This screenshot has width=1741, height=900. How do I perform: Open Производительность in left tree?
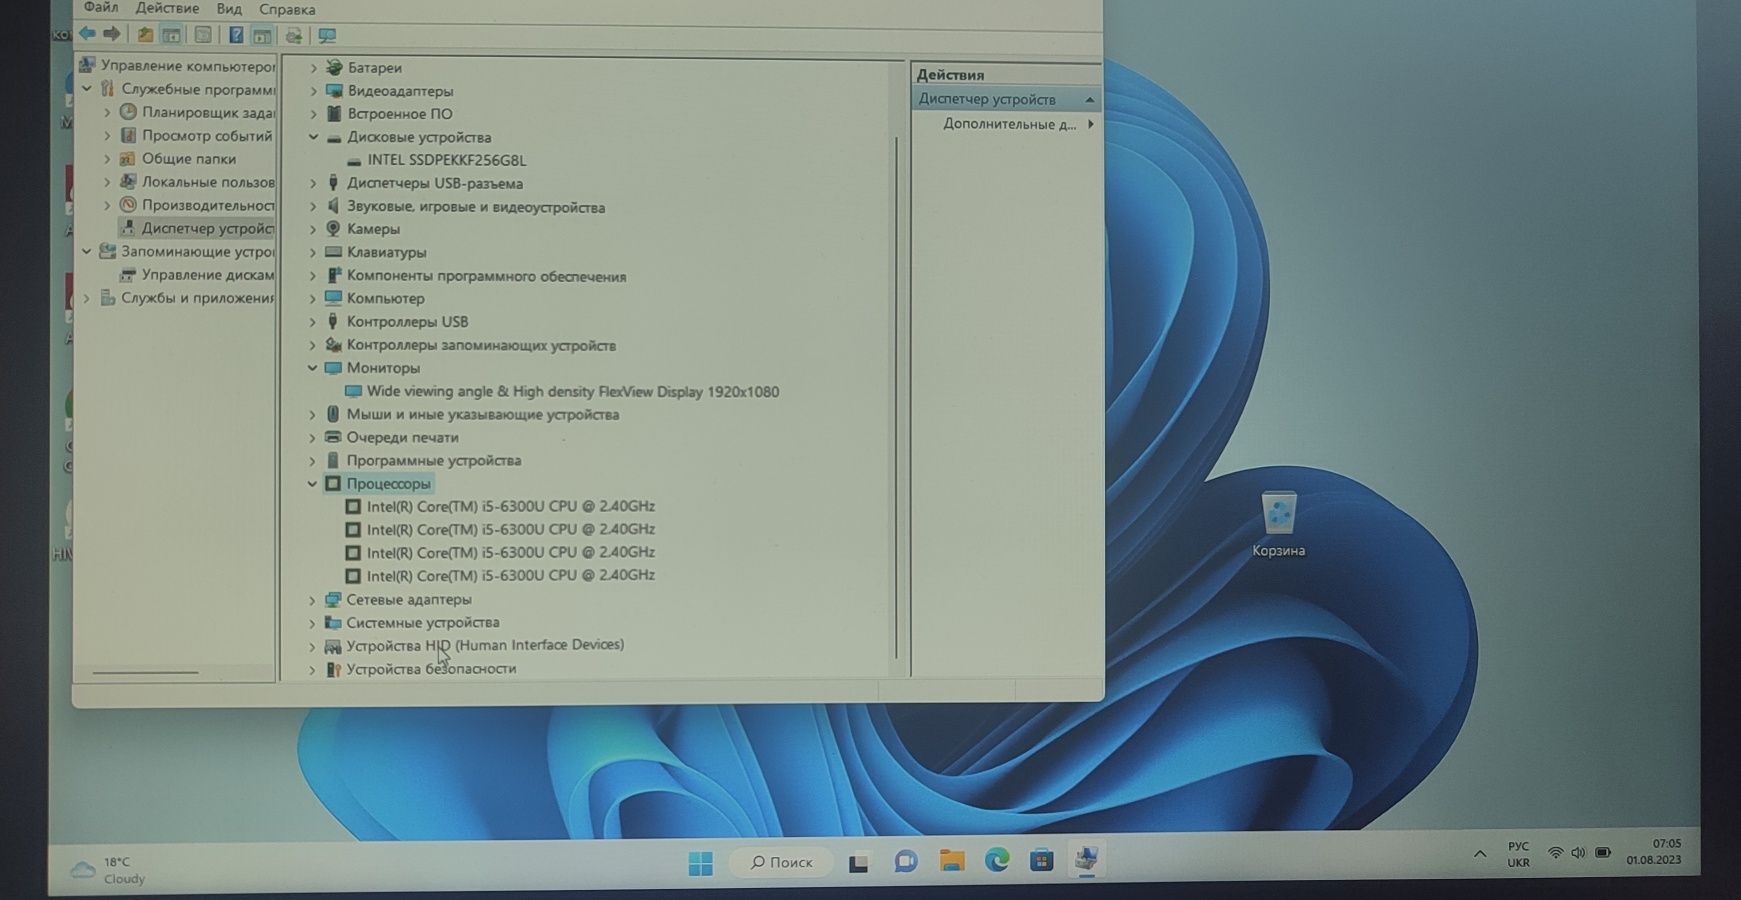[208, 205]
